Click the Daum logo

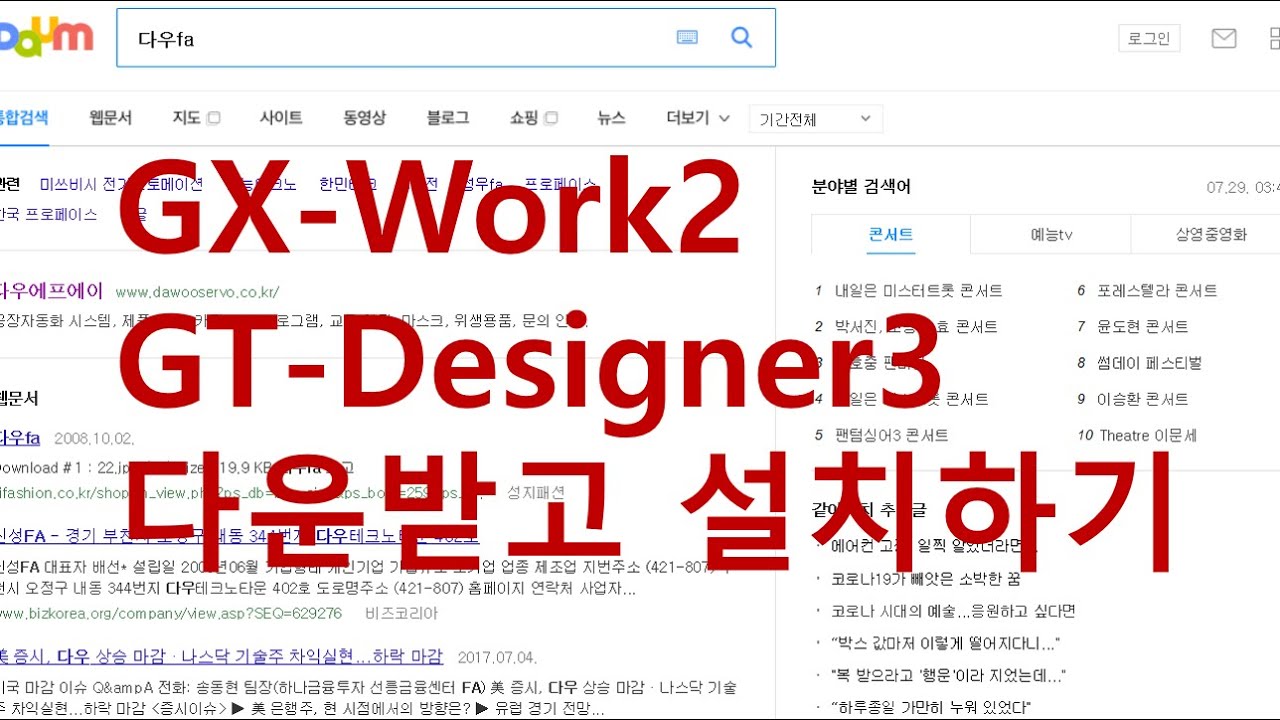pos(47,37)
